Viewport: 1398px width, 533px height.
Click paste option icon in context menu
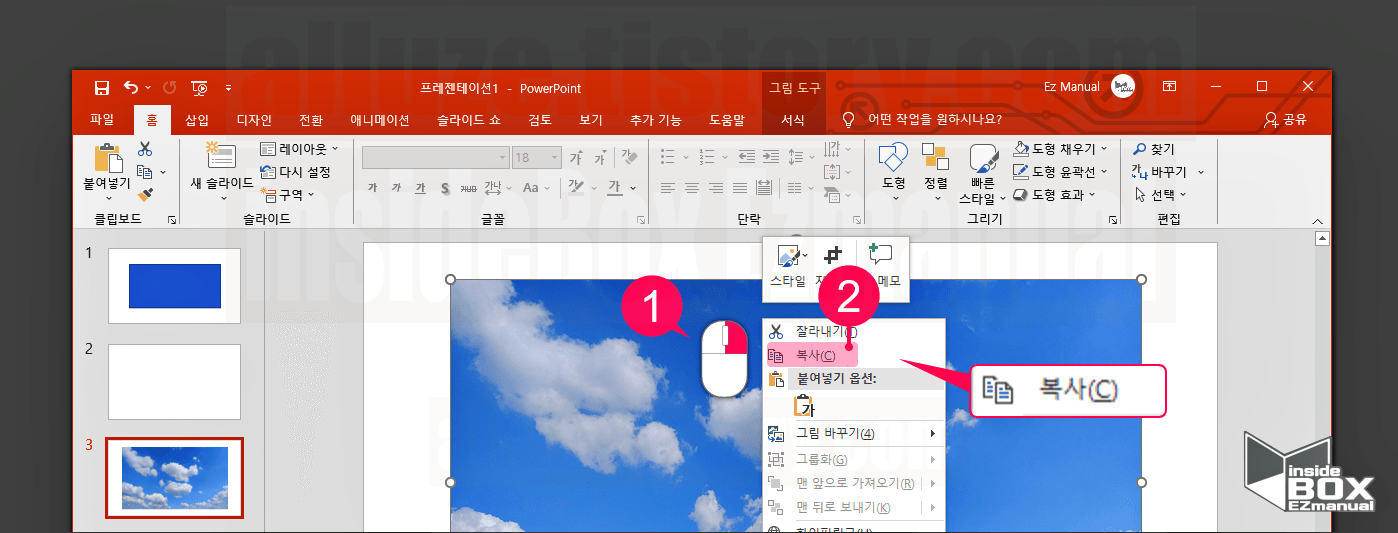(x=803, y=404)
